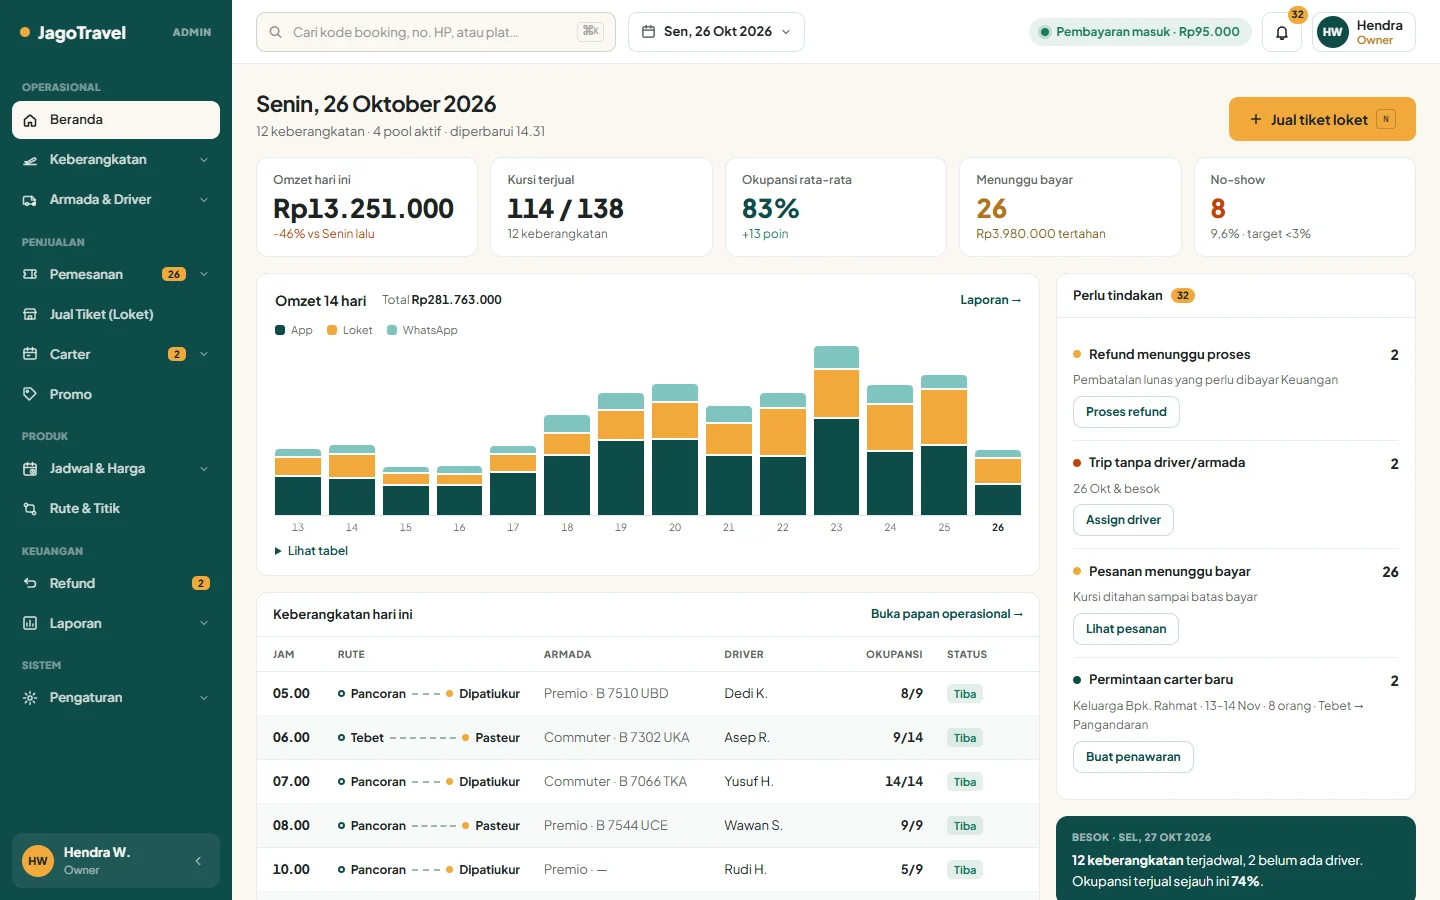The height and width of the screenshot is (900, 1440).
Task: Focus the booking code search field
Action: click(436, 32)
